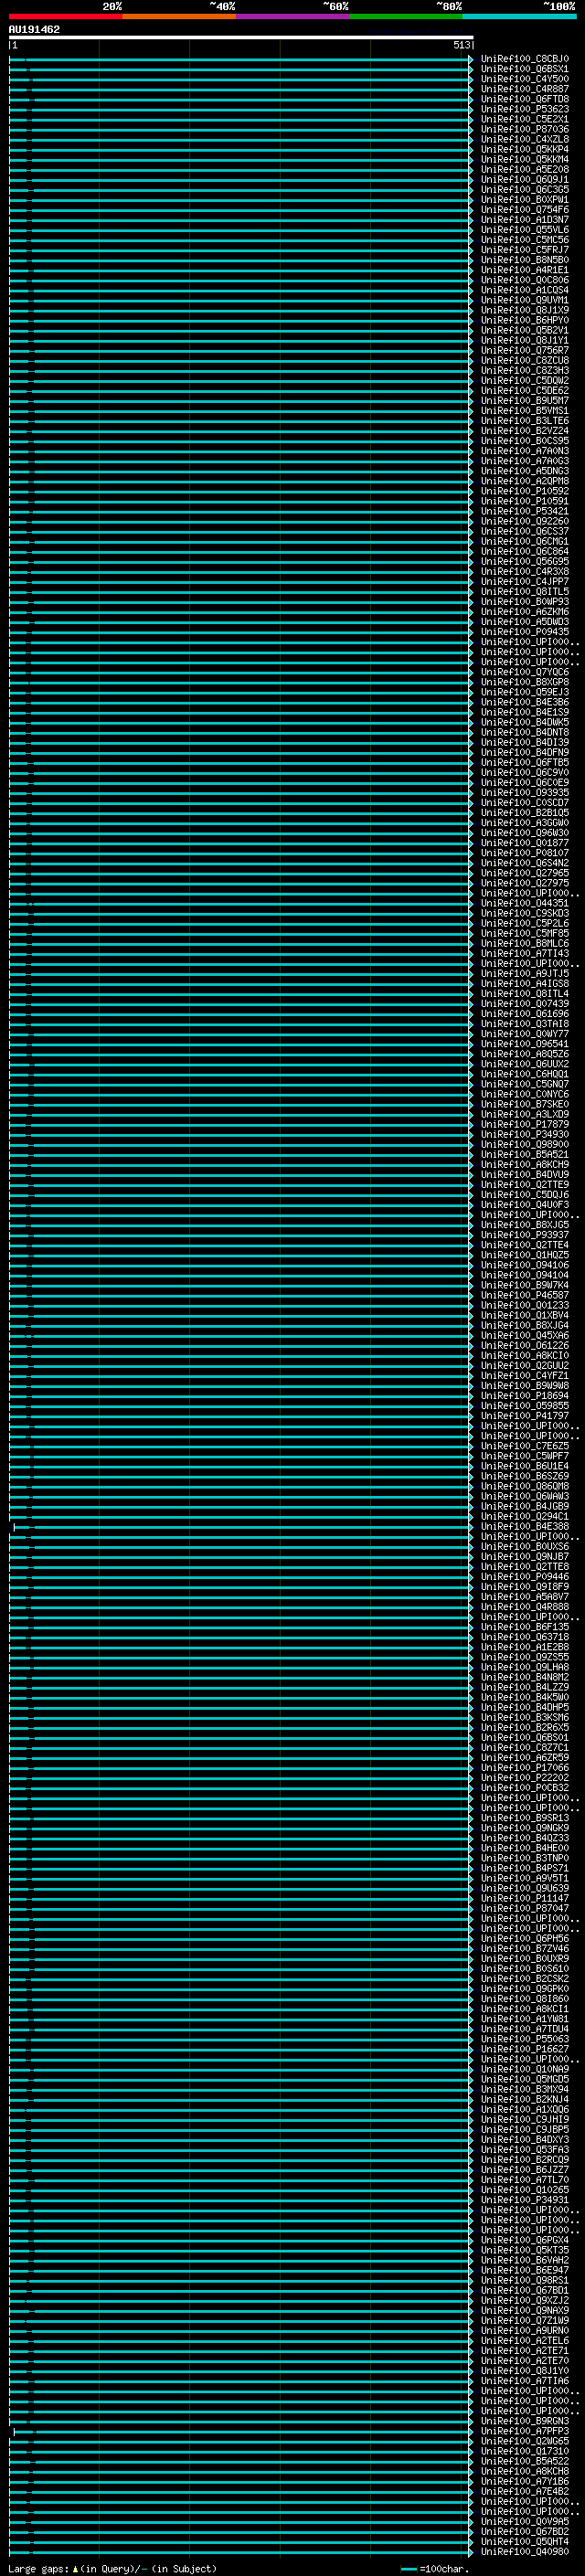The width and height of the screenshot is (585, 2576).
Task: Select label UniRef100_O93935
Action: (524, 793)
